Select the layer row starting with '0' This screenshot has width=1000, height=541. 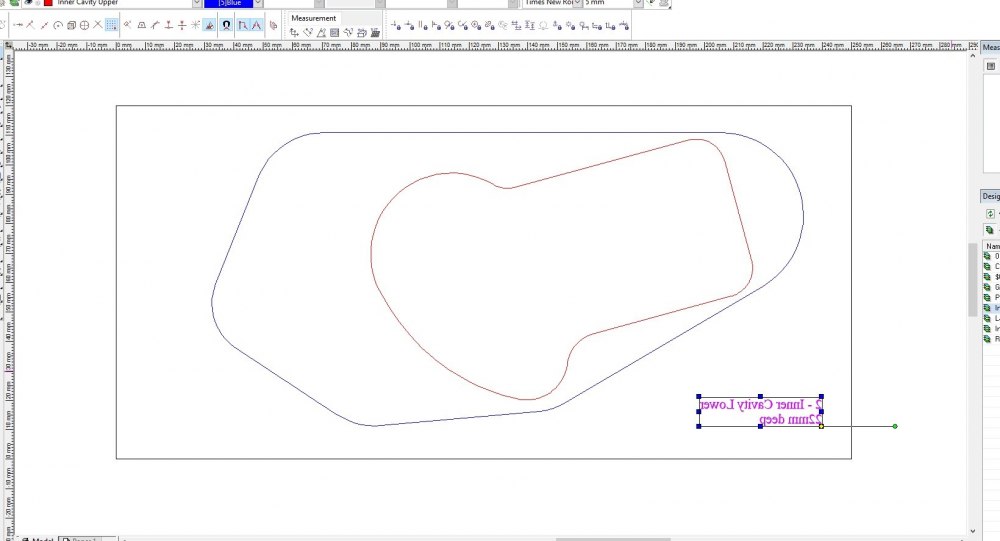(x=992, y=256)
